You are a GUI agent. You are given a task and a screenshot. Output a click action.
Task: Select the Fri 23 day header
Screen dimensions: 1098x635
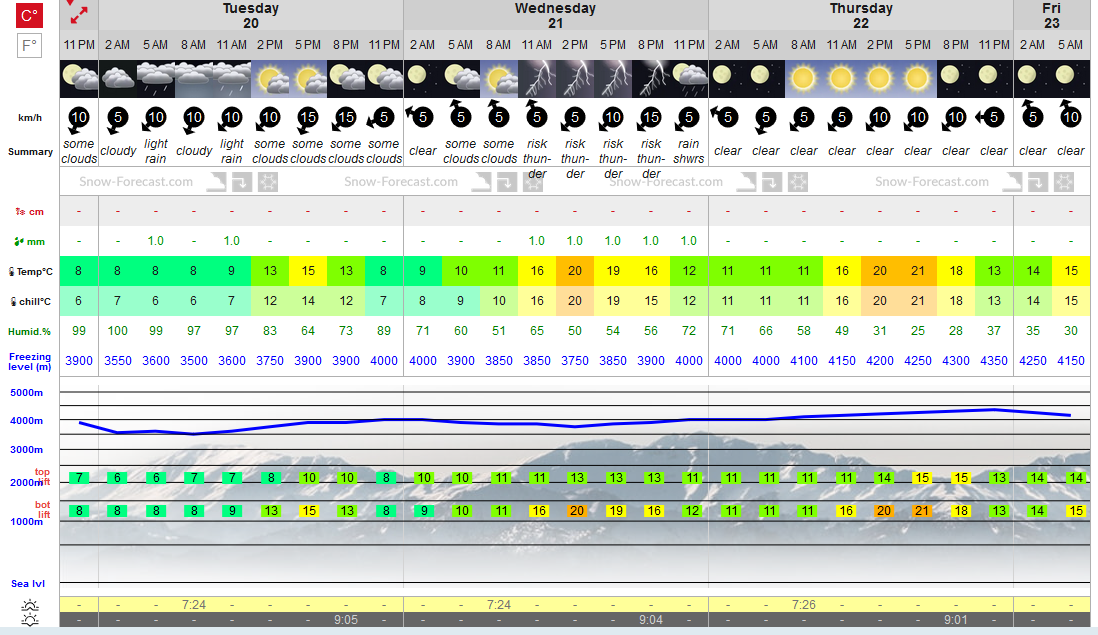(x=1051, y=15)
